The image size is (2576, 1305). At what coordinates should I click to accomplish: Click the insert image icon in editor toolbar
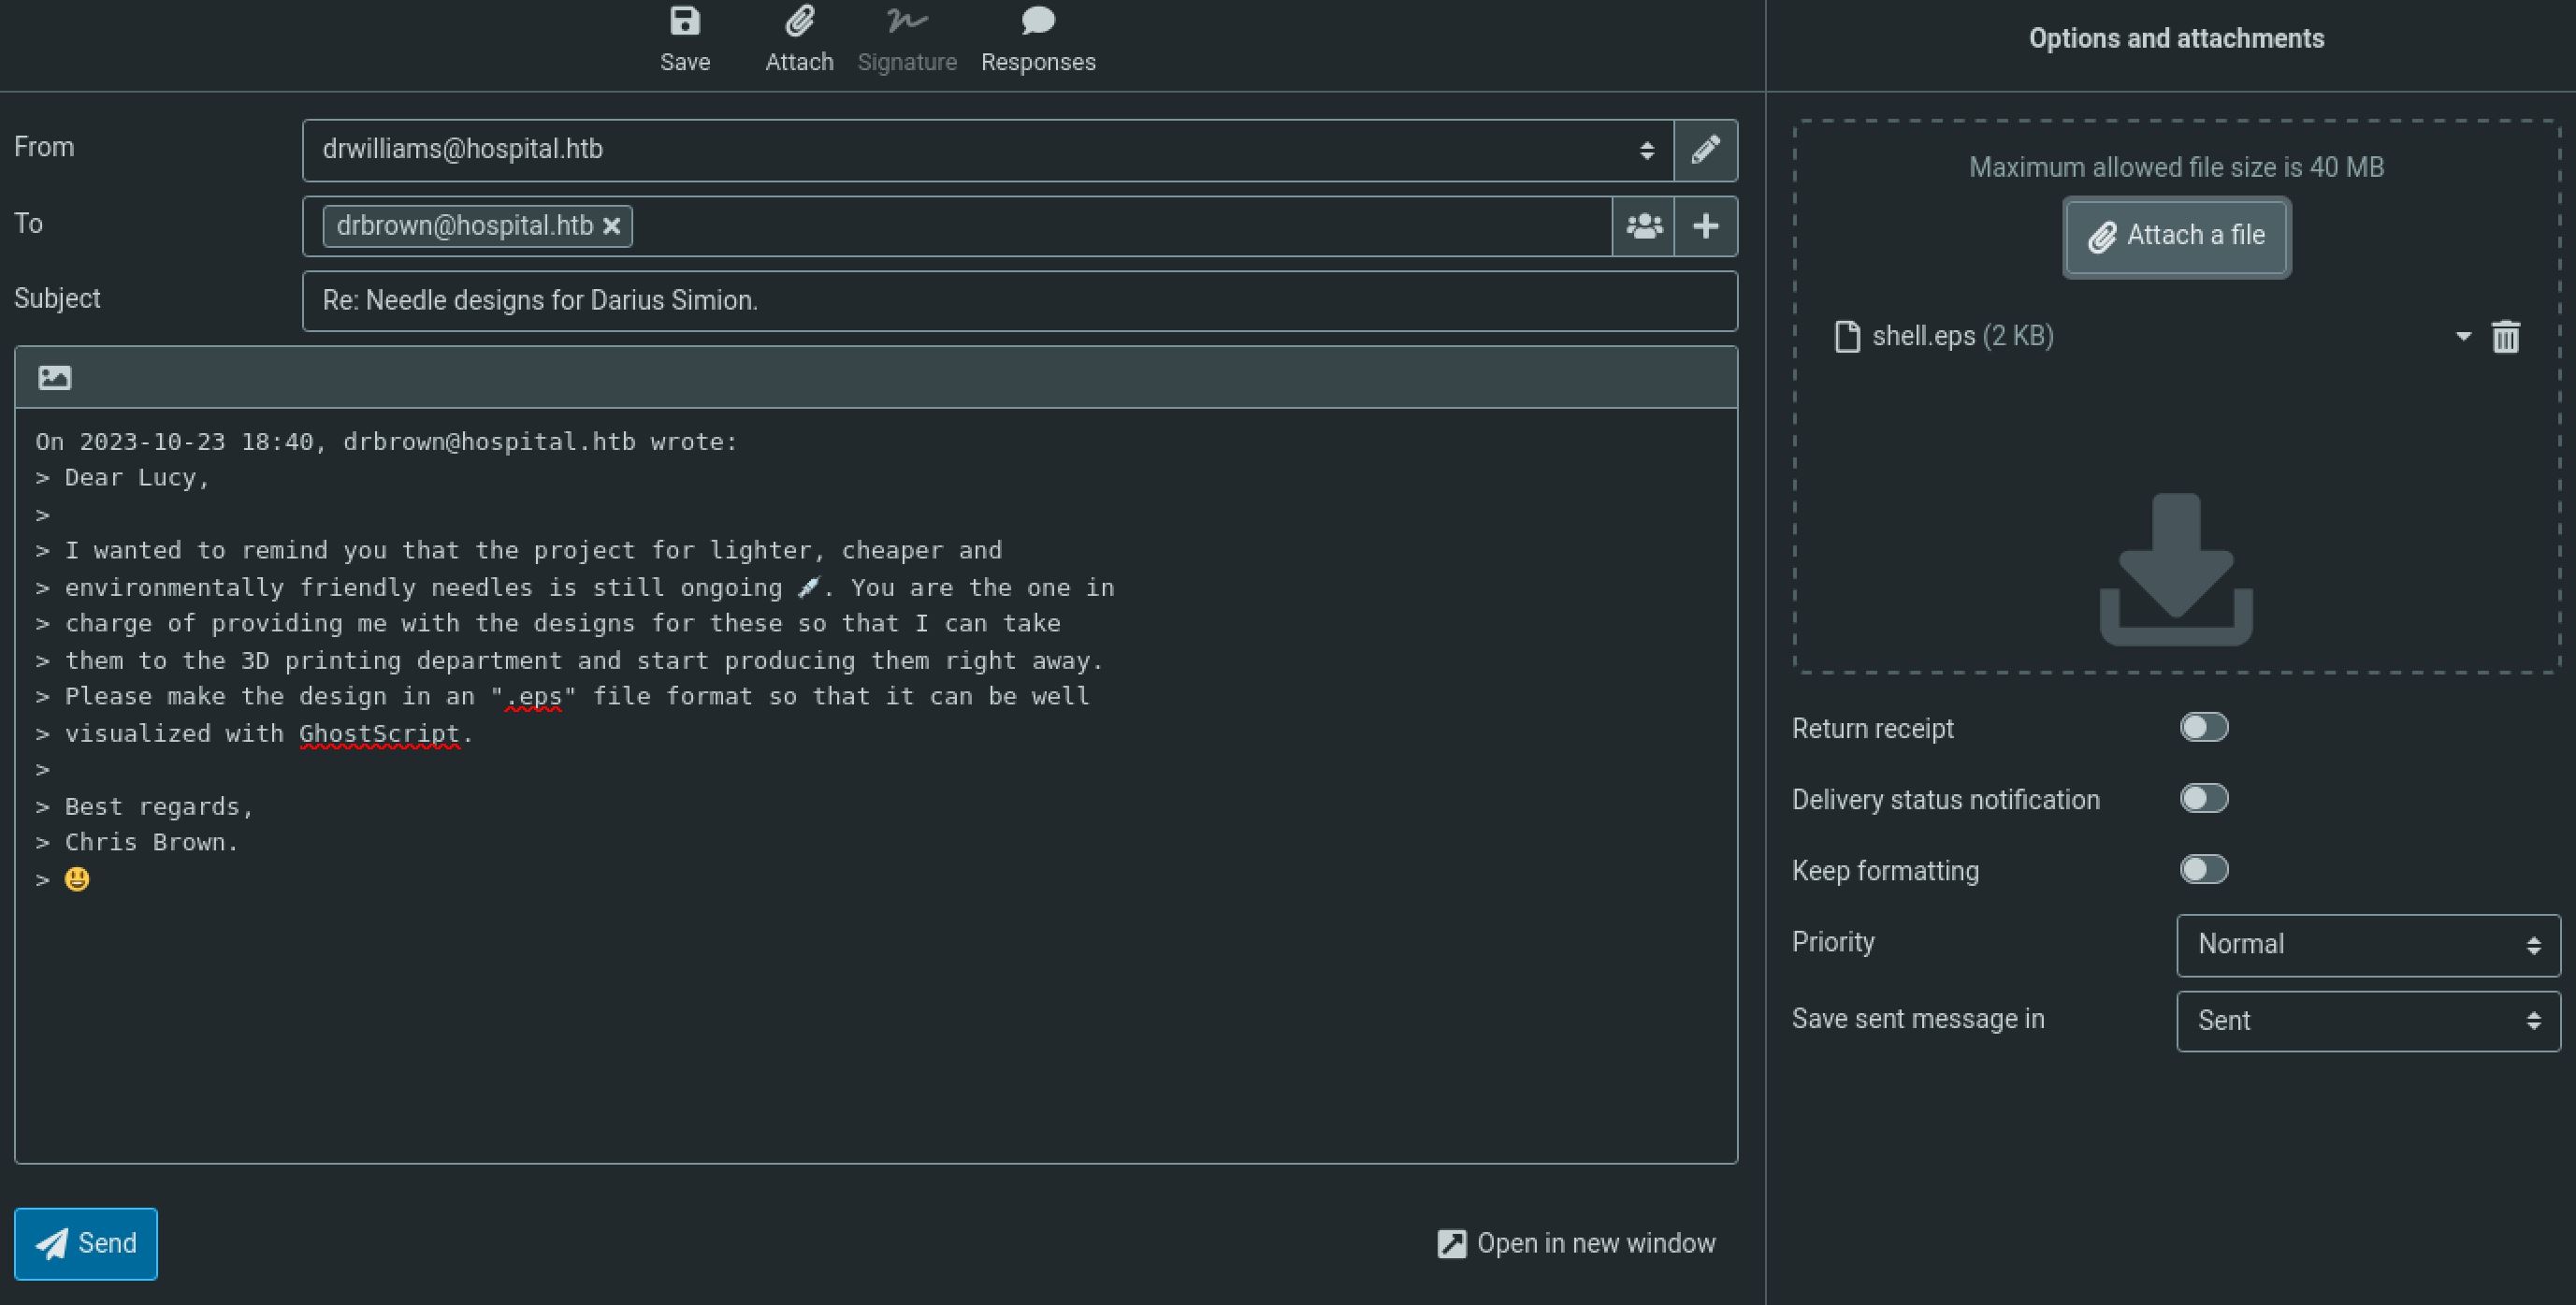click(55, 378)
